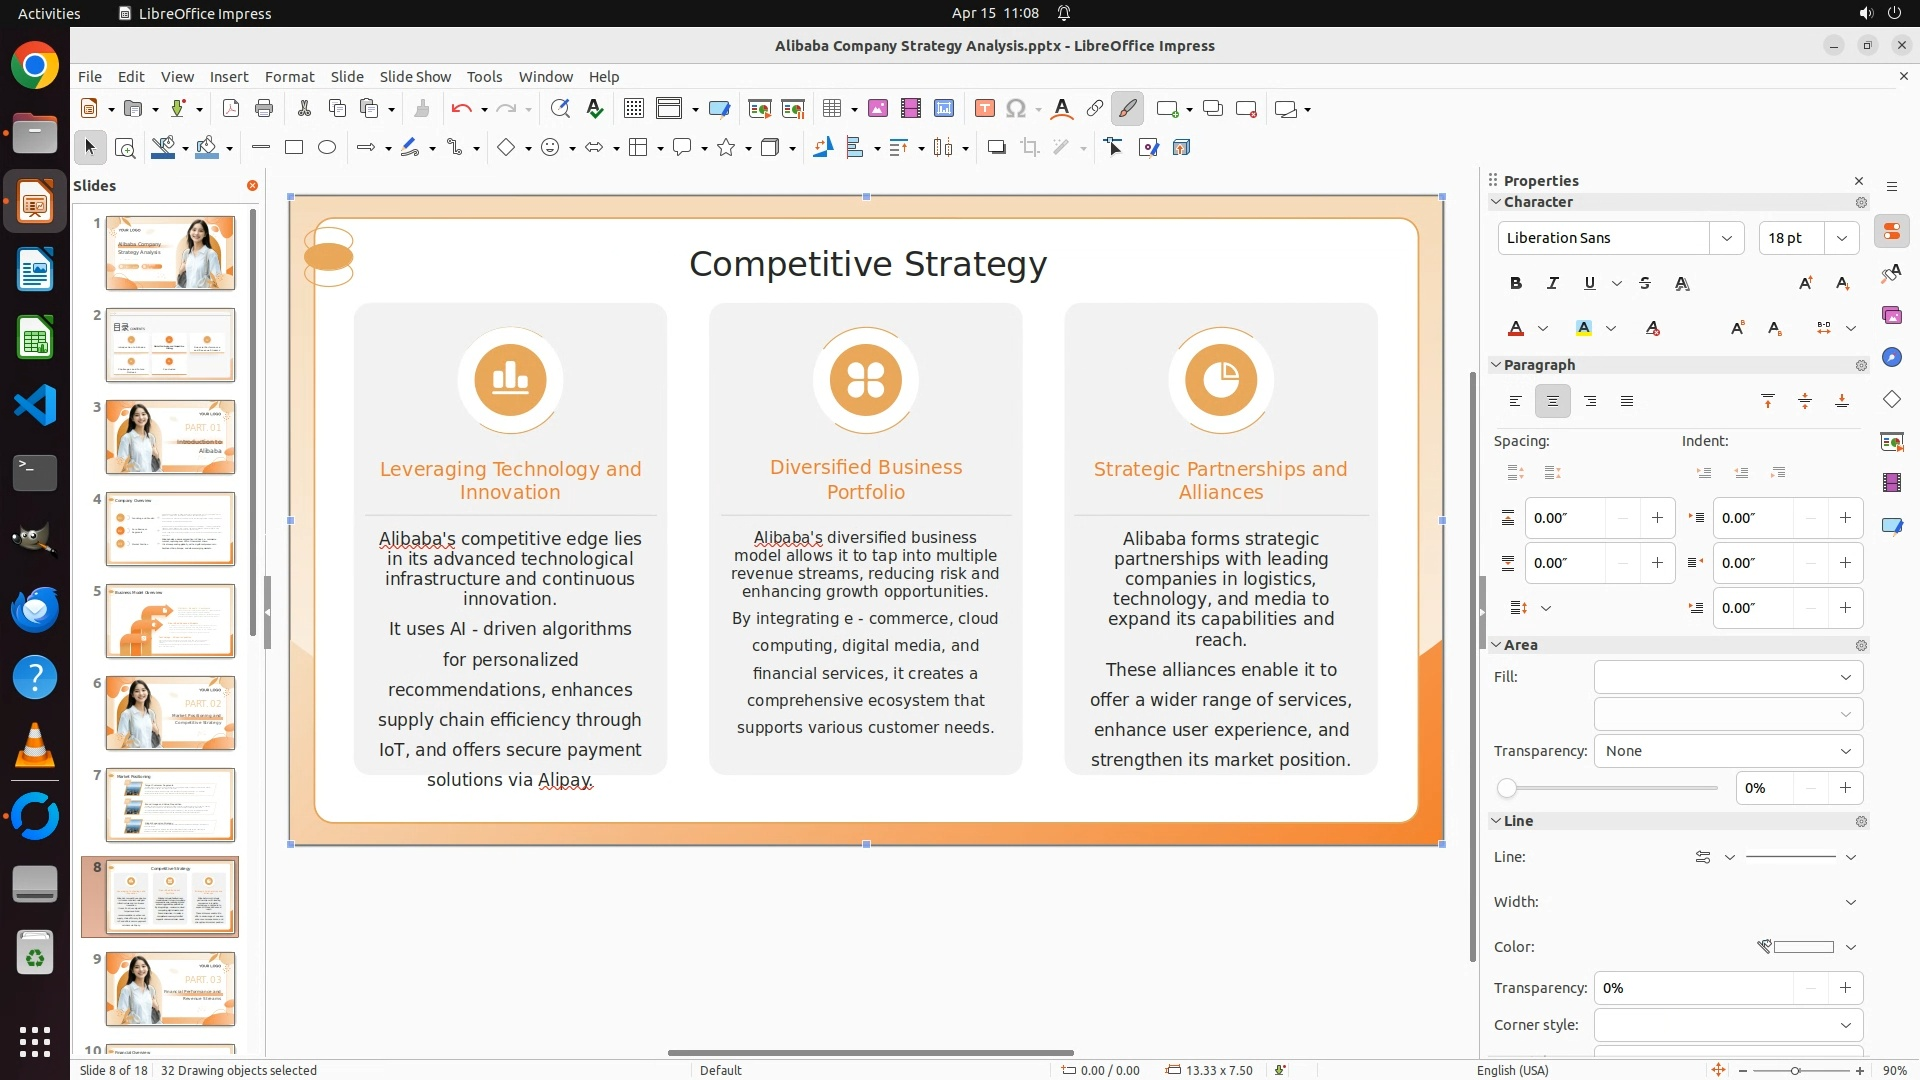The width and height of the screenshot is (1920, 1080).
Task: Toggle Bold in Character panel
Action: tap(1516, 284)
